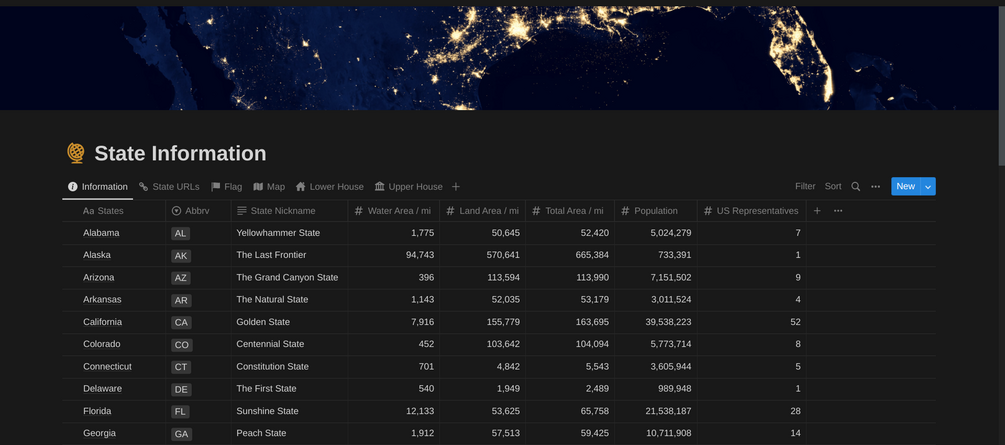Select the Sunshine State nickname cell
This screenshot has width=1005, height=445.
point(290,411)
